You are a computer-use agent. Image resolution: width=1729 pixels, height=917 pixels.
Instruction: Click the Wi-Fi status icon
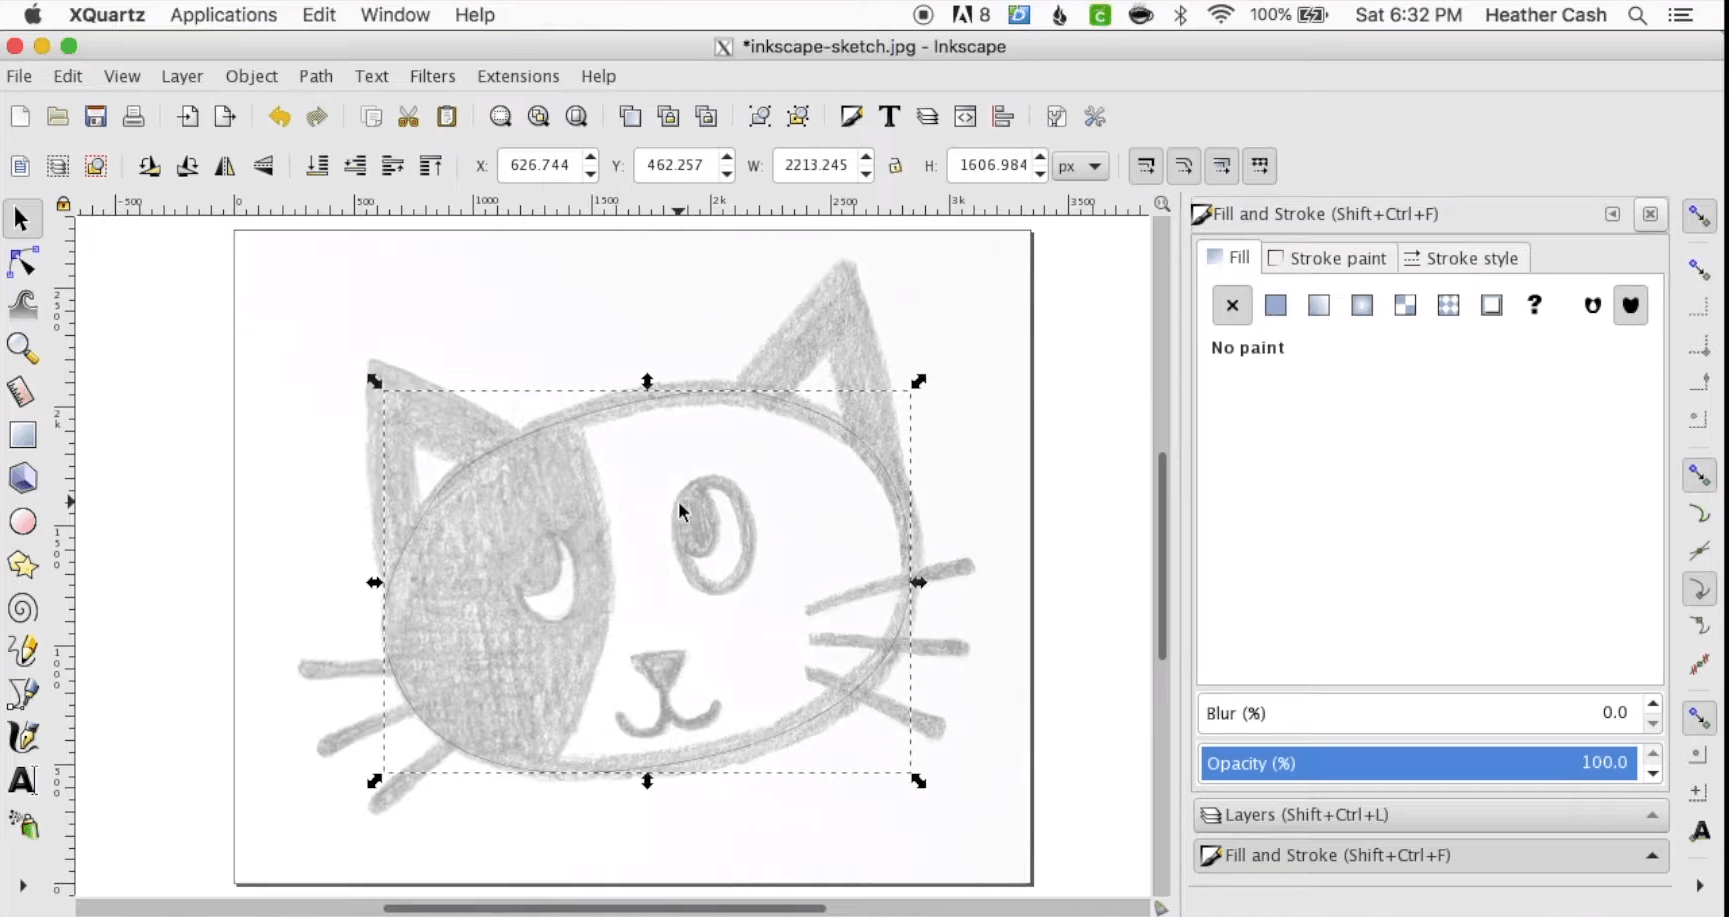[1220, 15]
